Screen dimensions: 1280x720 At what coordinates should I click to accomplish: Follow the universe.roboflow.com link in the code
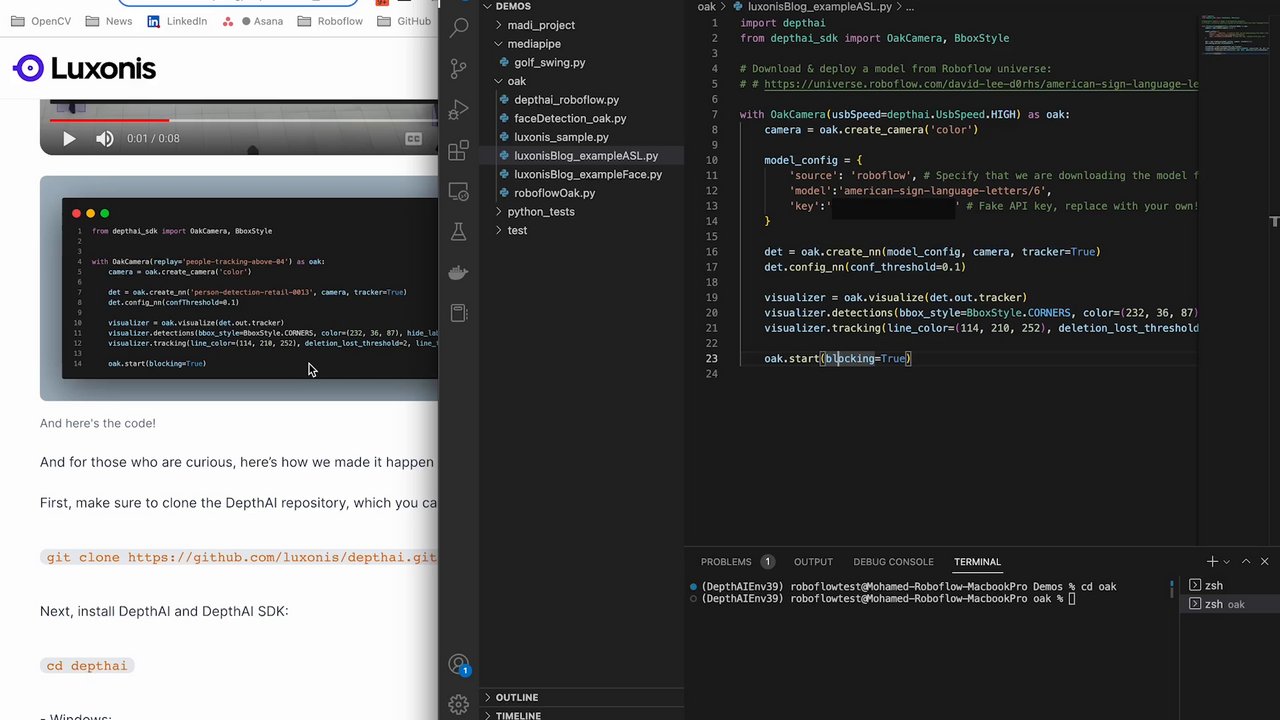[981, 84]
